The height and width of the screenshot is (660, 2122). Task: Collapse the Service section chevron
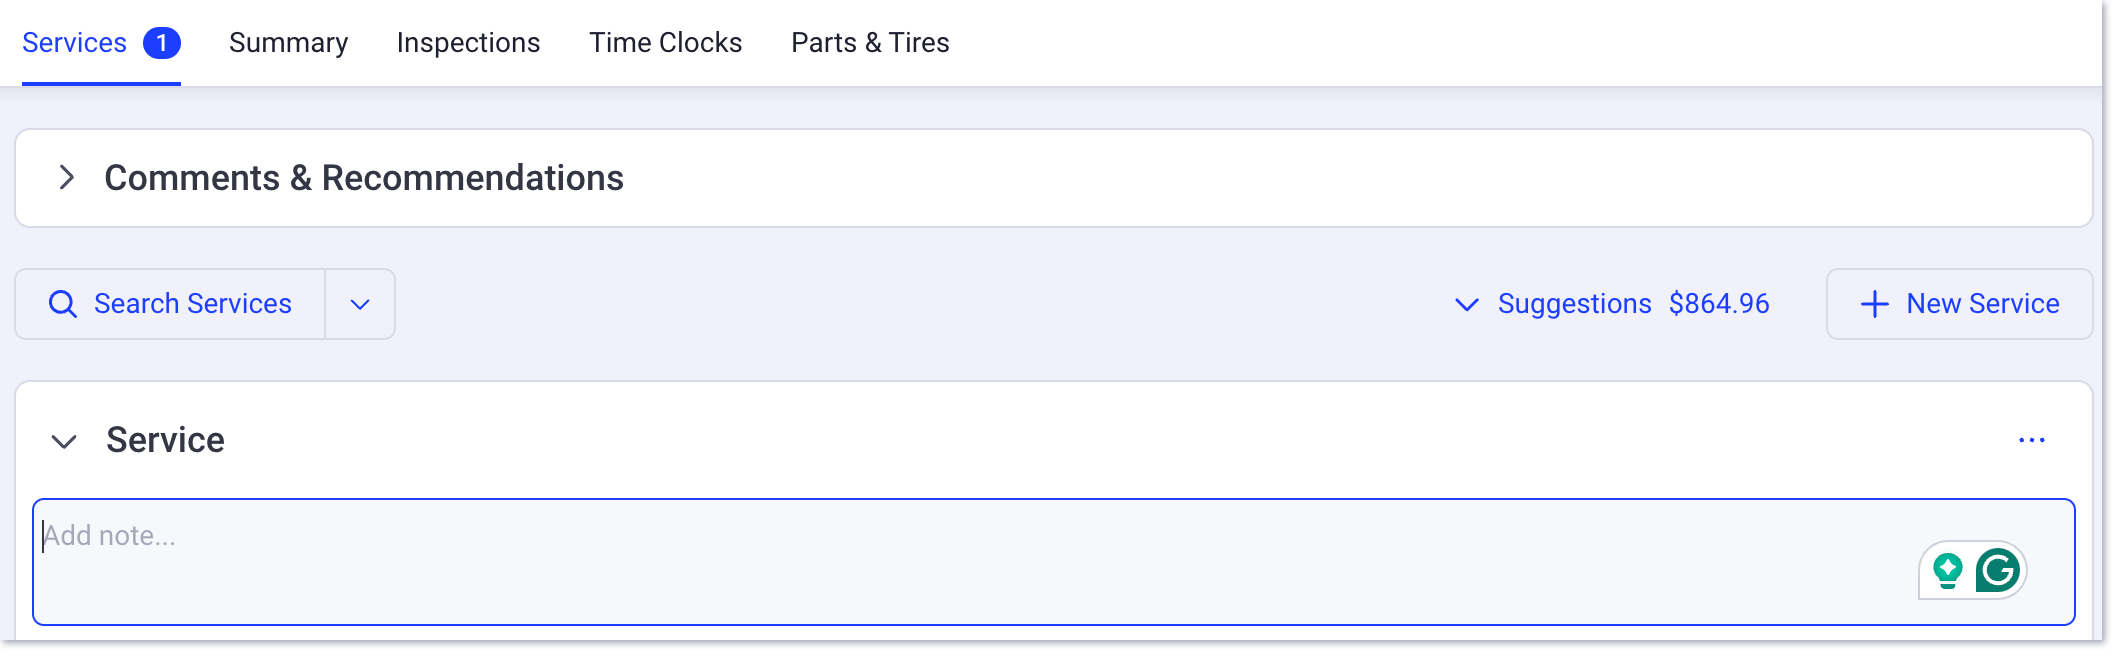tap(64, 441)
